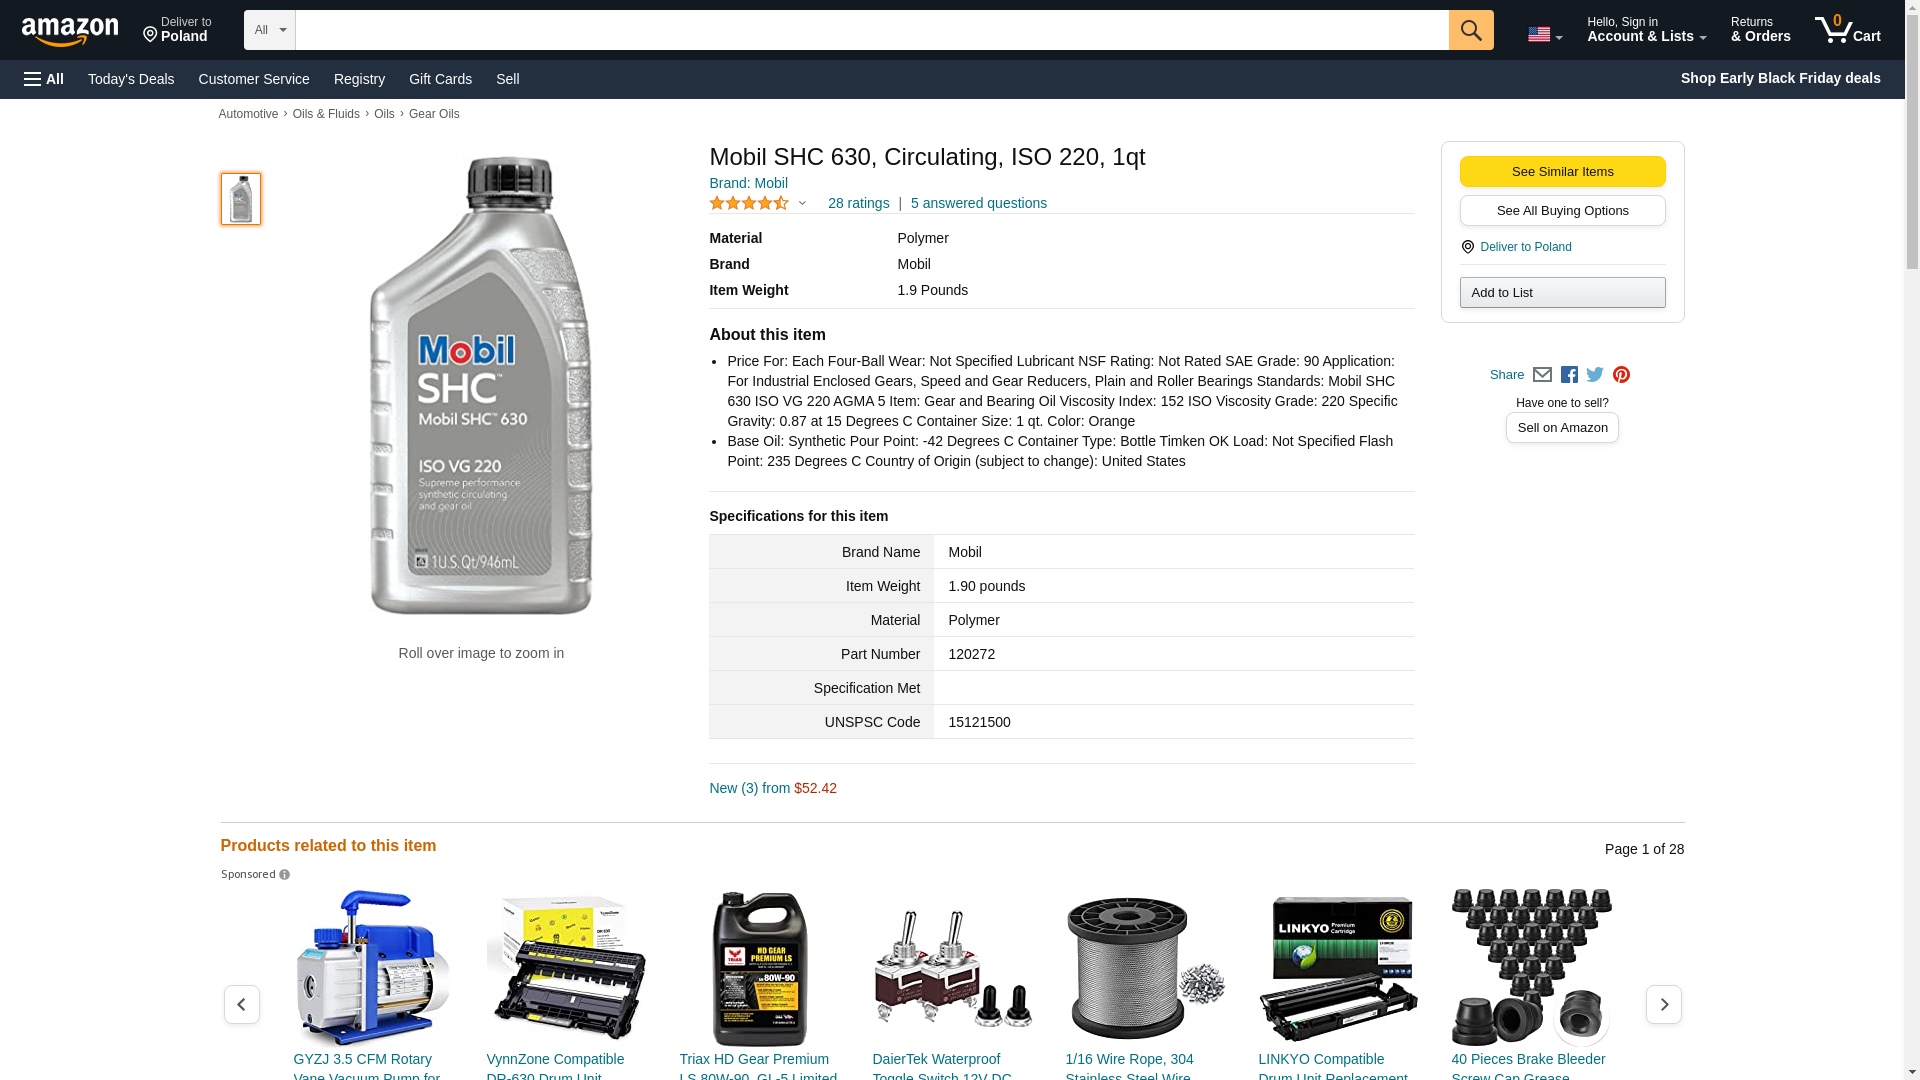Share via email envelope icon
The height and width of the screenshot is (1080, 1920).
coord(1542,375)
